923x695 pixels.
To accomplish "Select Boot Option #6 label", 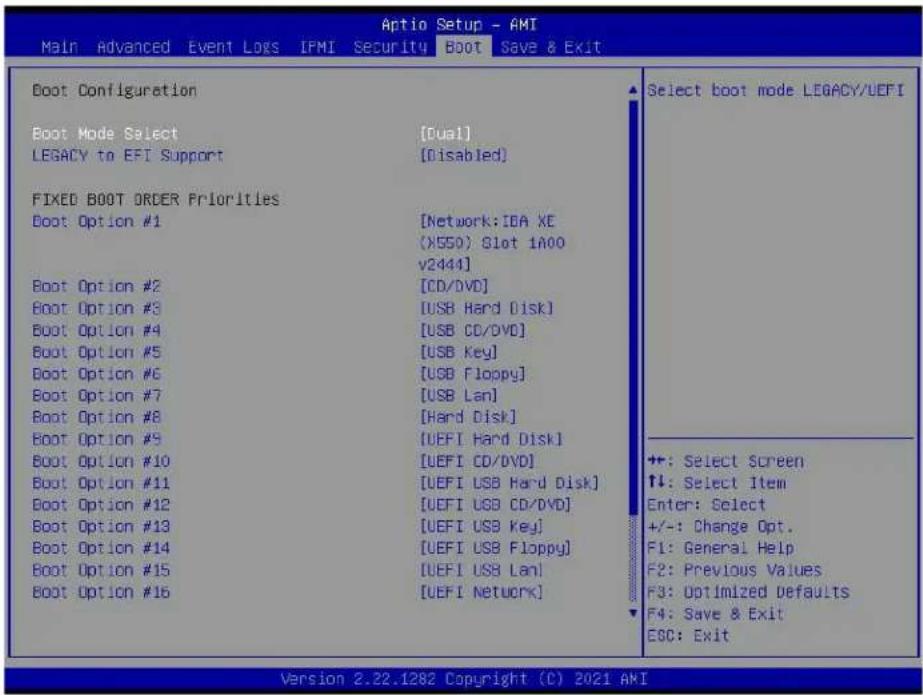I will (x=96, y=374).
